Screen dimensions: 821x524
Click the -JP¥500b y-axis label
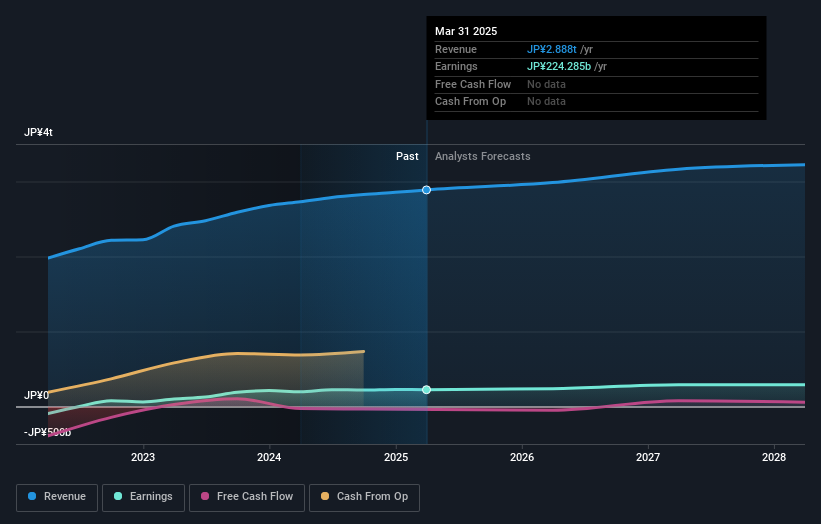(47, 432)
